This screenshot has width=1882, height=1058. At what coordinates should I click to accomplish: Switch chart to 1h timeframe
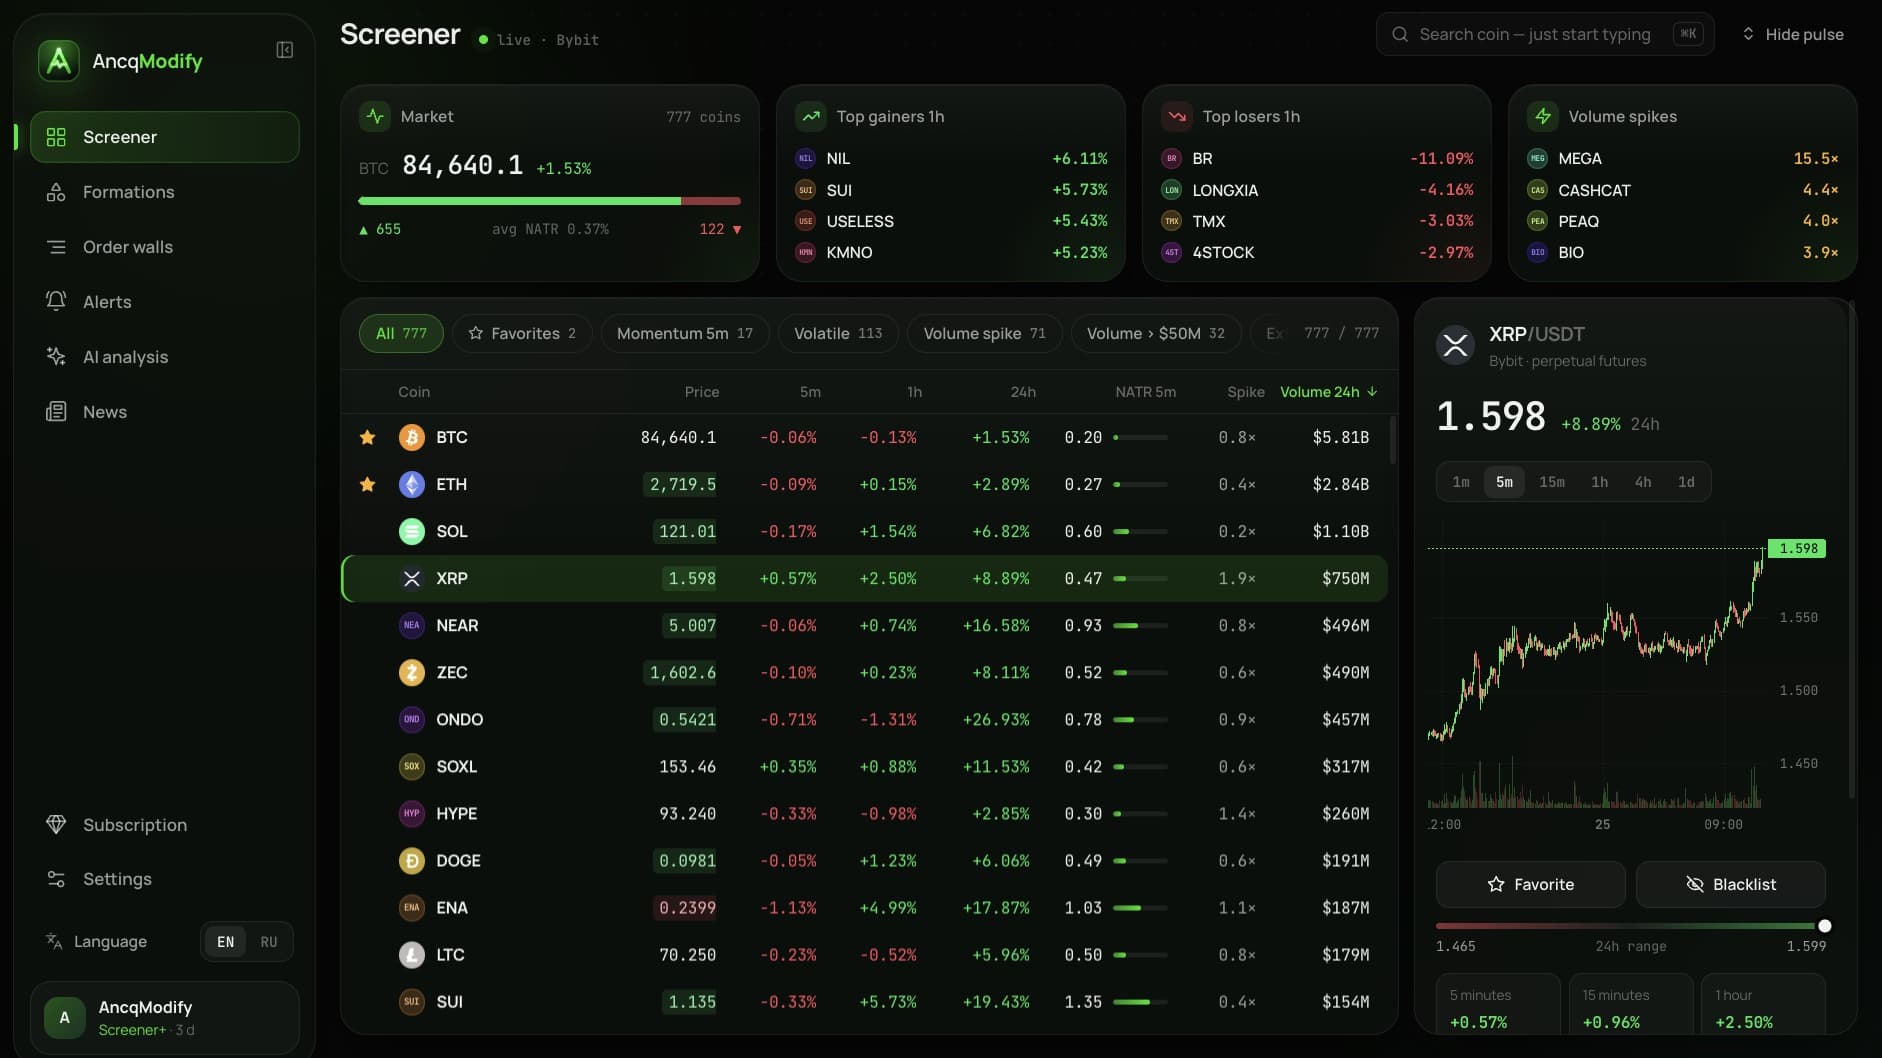tap(1600, 482)
